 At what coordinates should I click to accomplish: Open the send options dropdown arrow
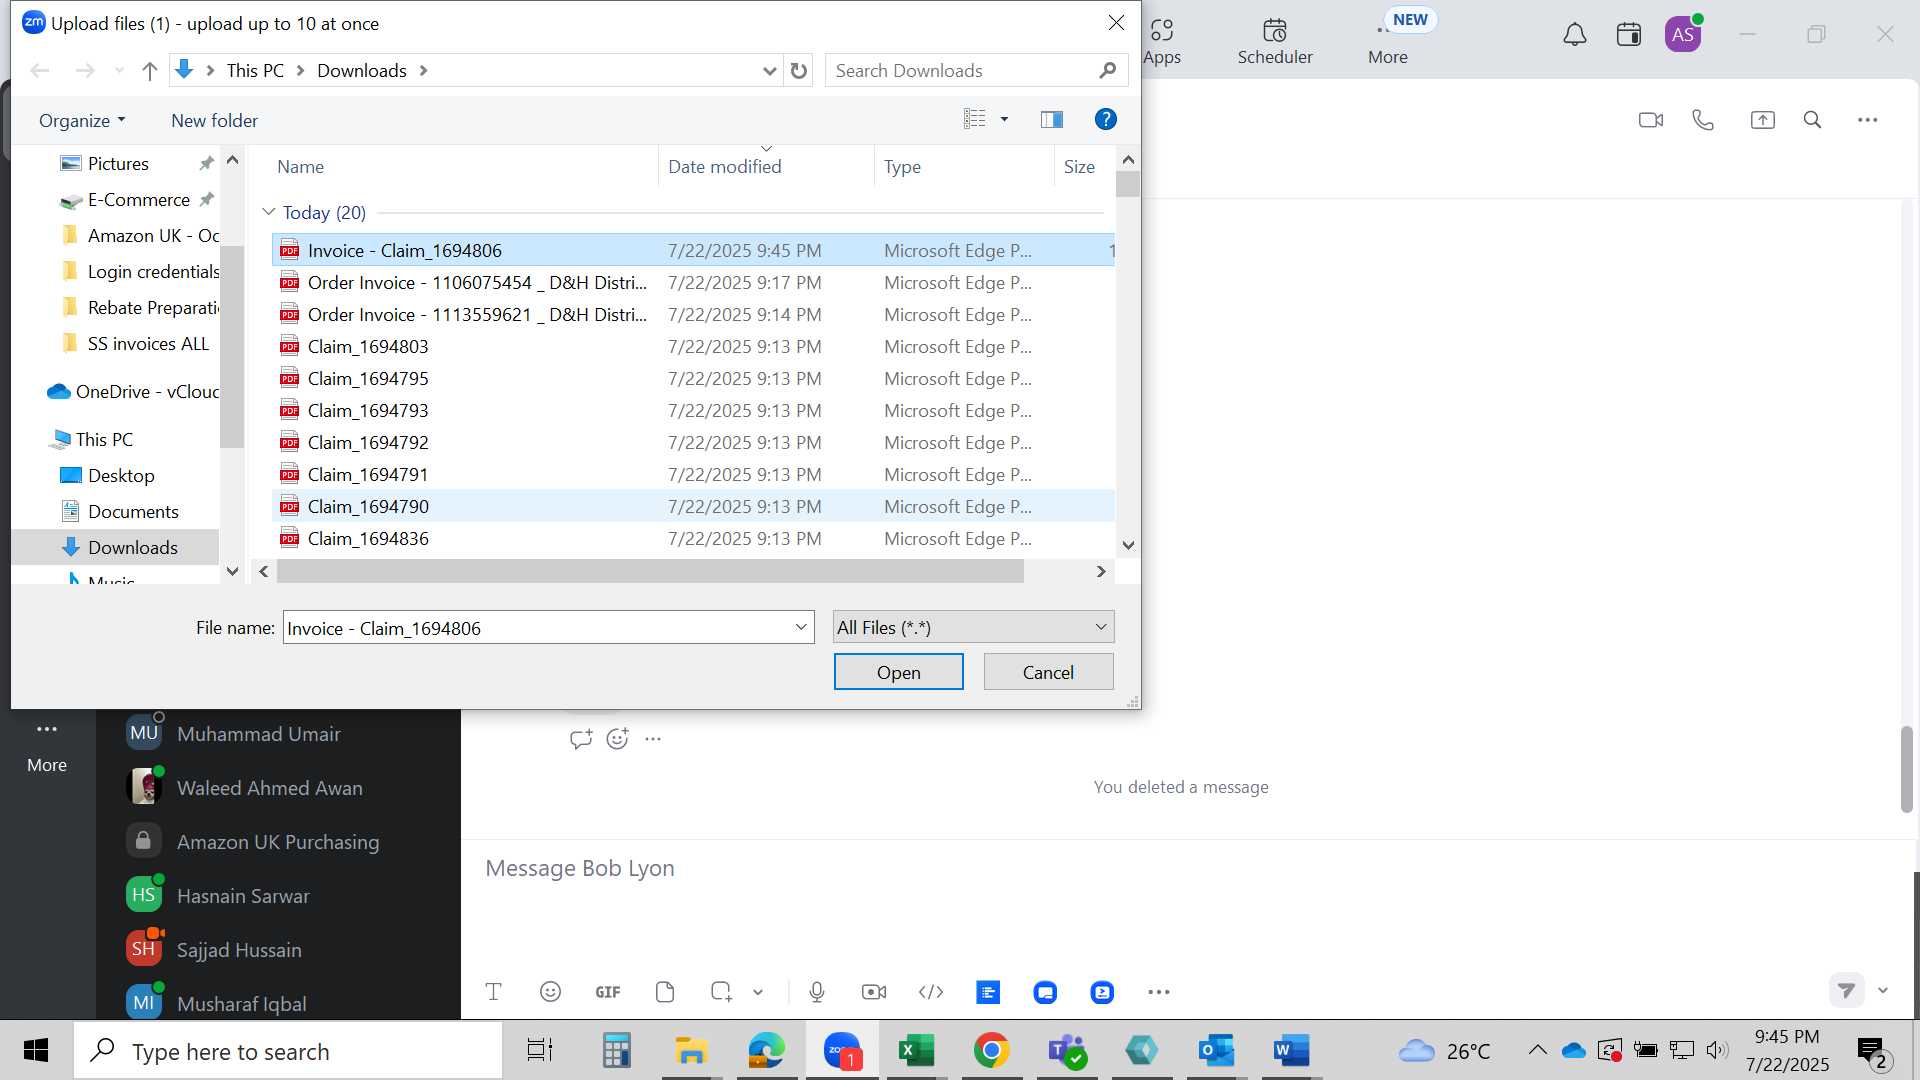pyautogui.click(x=1883, y=990)
